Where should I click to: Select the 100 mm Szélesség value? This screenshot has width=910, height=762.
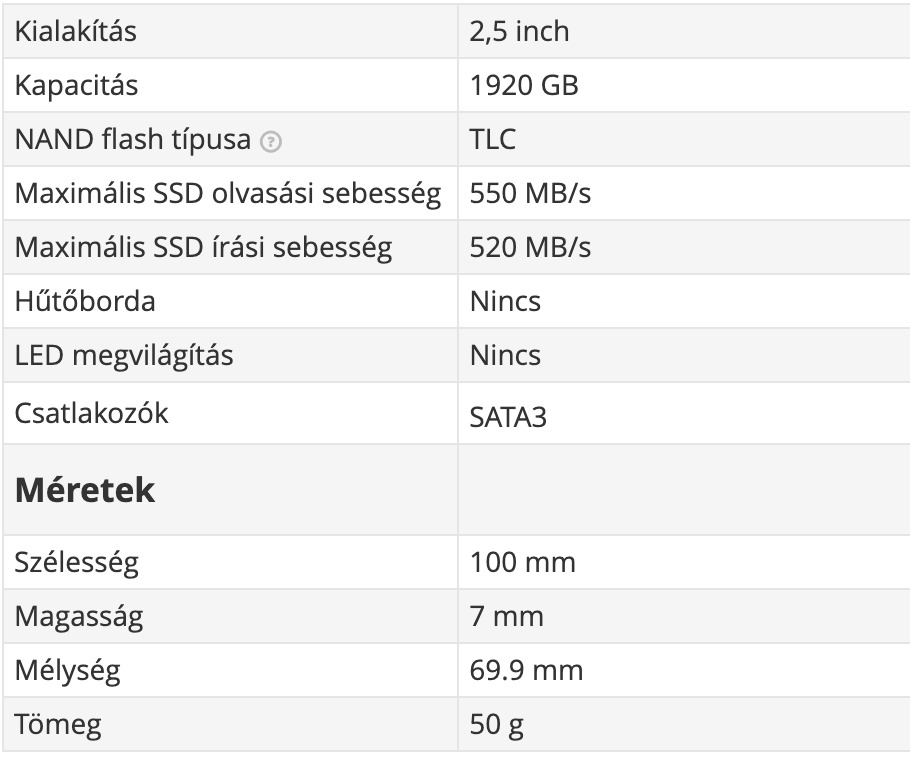pyautogui.click(x=522, y=562)
